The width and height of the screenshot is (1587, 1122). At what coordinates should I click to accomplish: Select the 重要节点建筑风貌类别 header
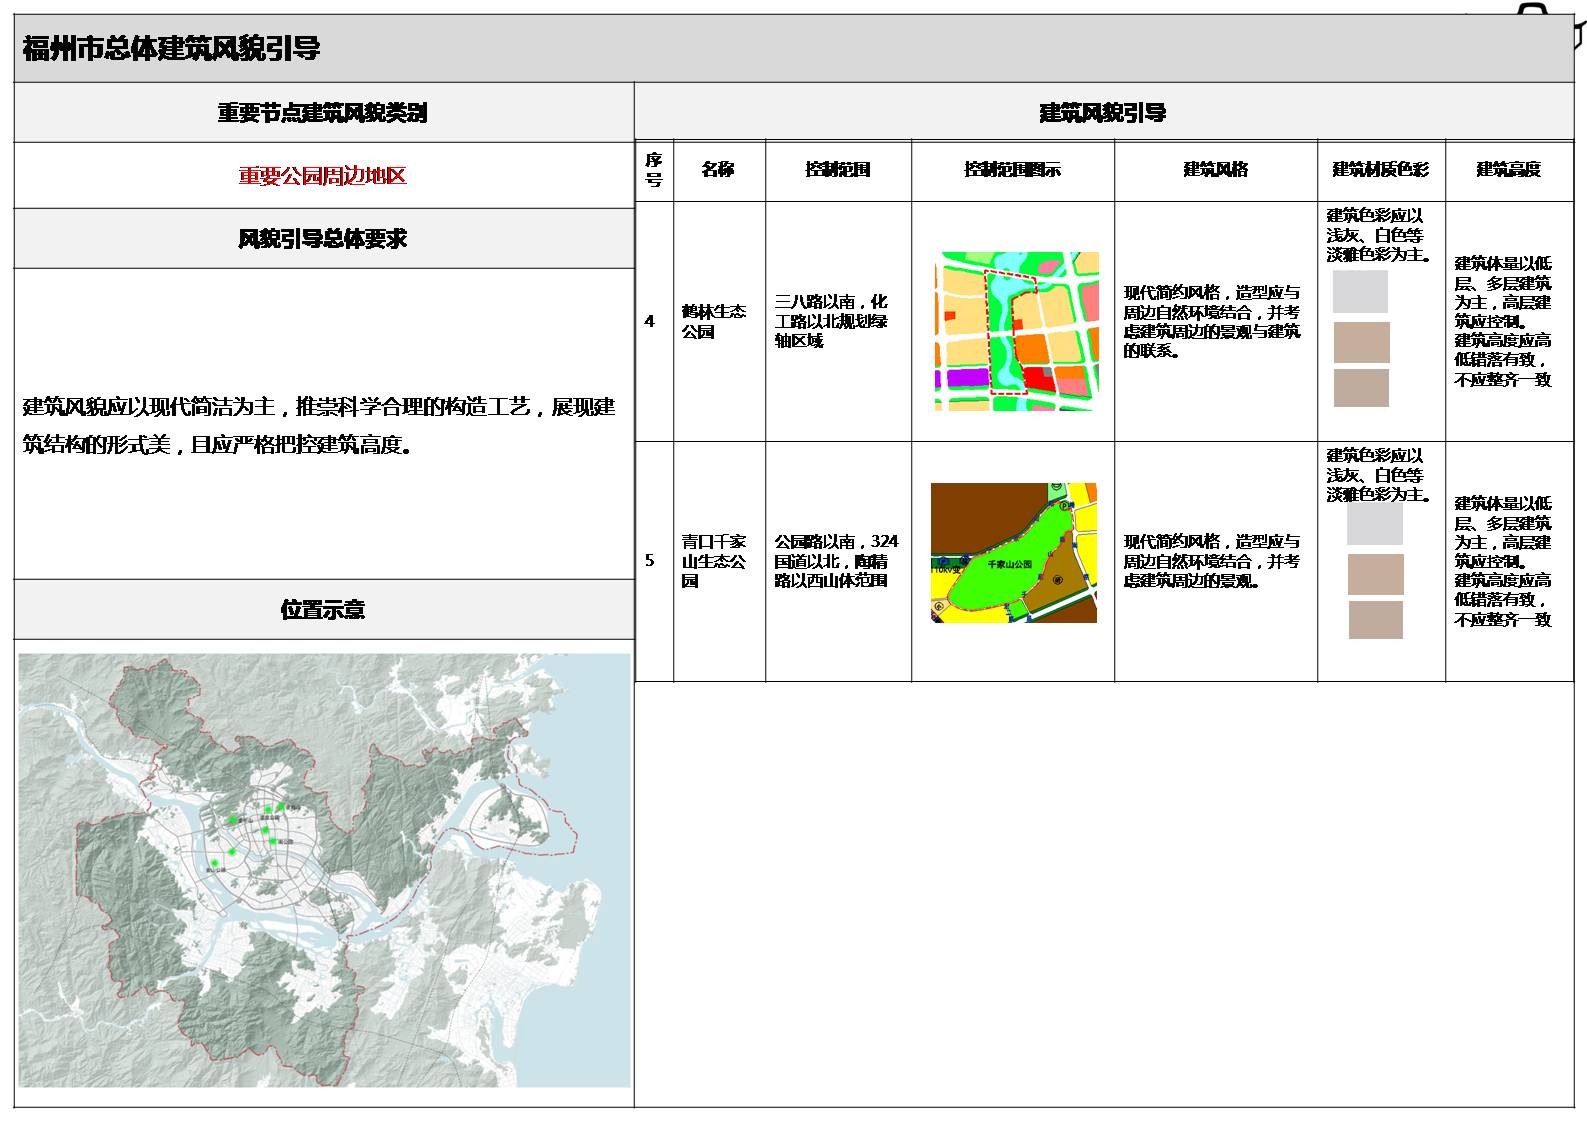tap(322, 113)
